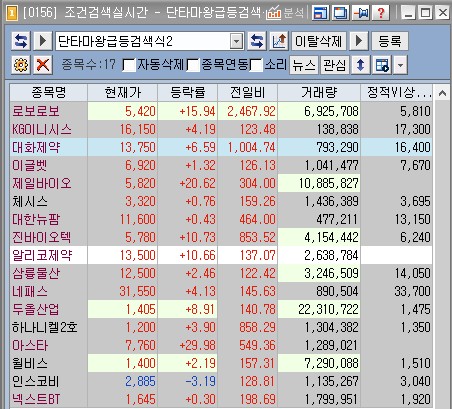Click the 등록 button
The width and height of the screenshot is (452, 409).
(x=389, y=41)
